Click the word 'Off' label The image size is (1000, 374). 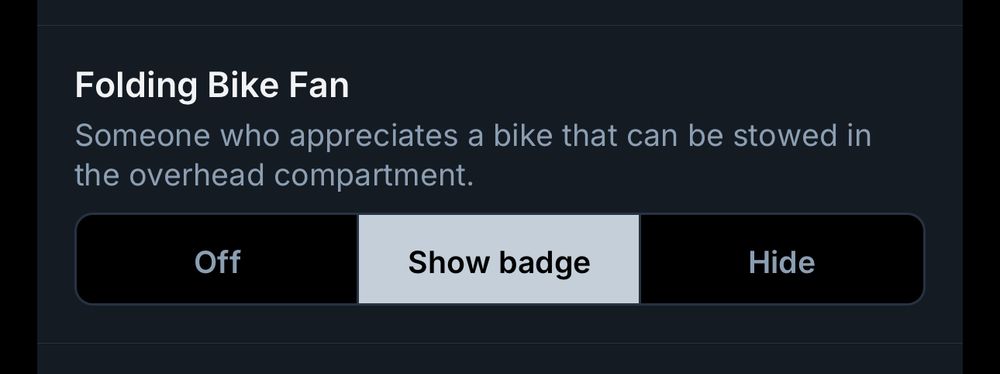coord(217,262)
